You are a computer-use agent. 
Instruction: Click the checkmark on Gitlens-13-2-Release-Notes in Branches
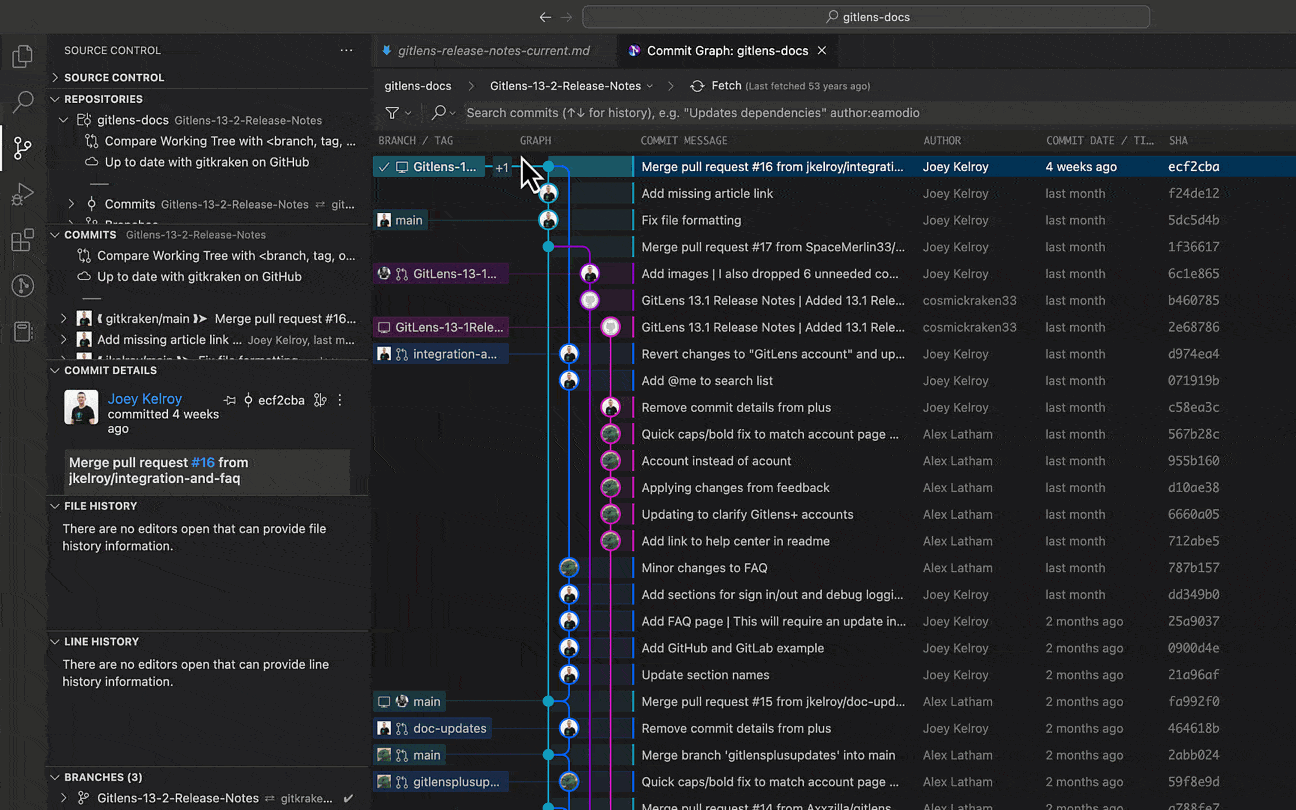tap(348, 798)
